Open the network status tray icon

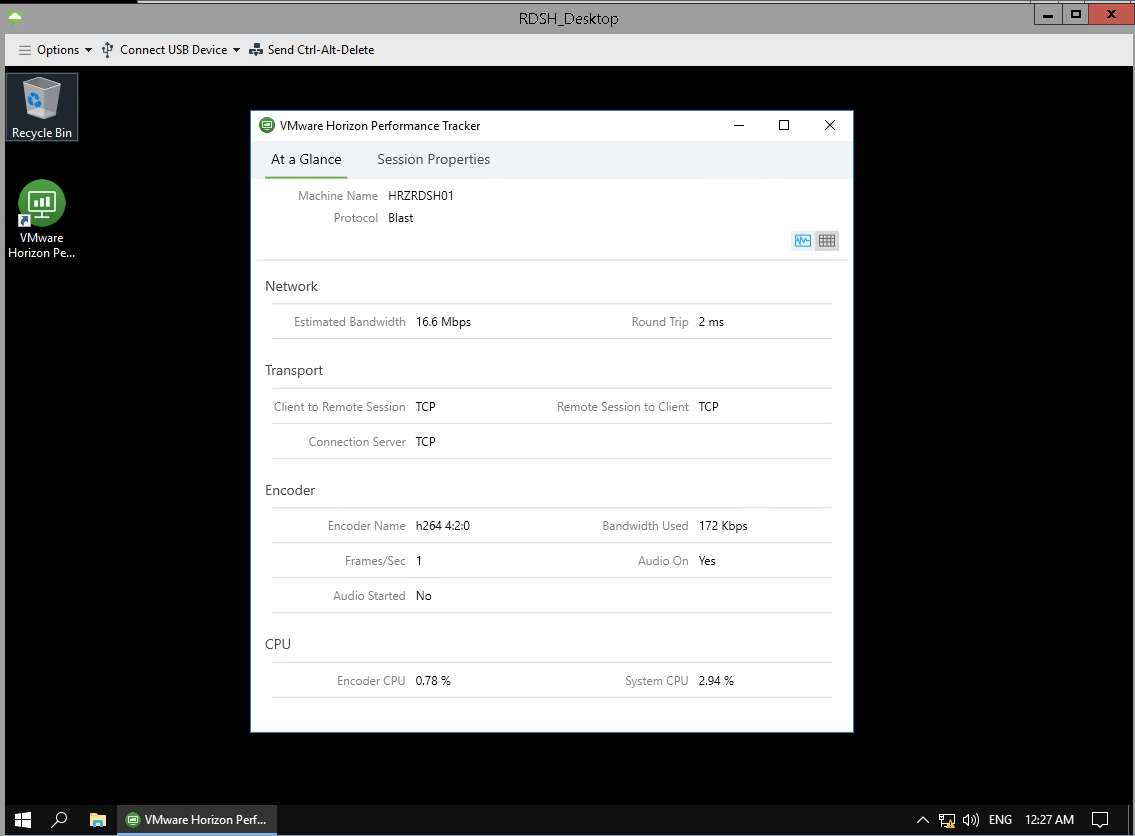(x=946, y=819)
